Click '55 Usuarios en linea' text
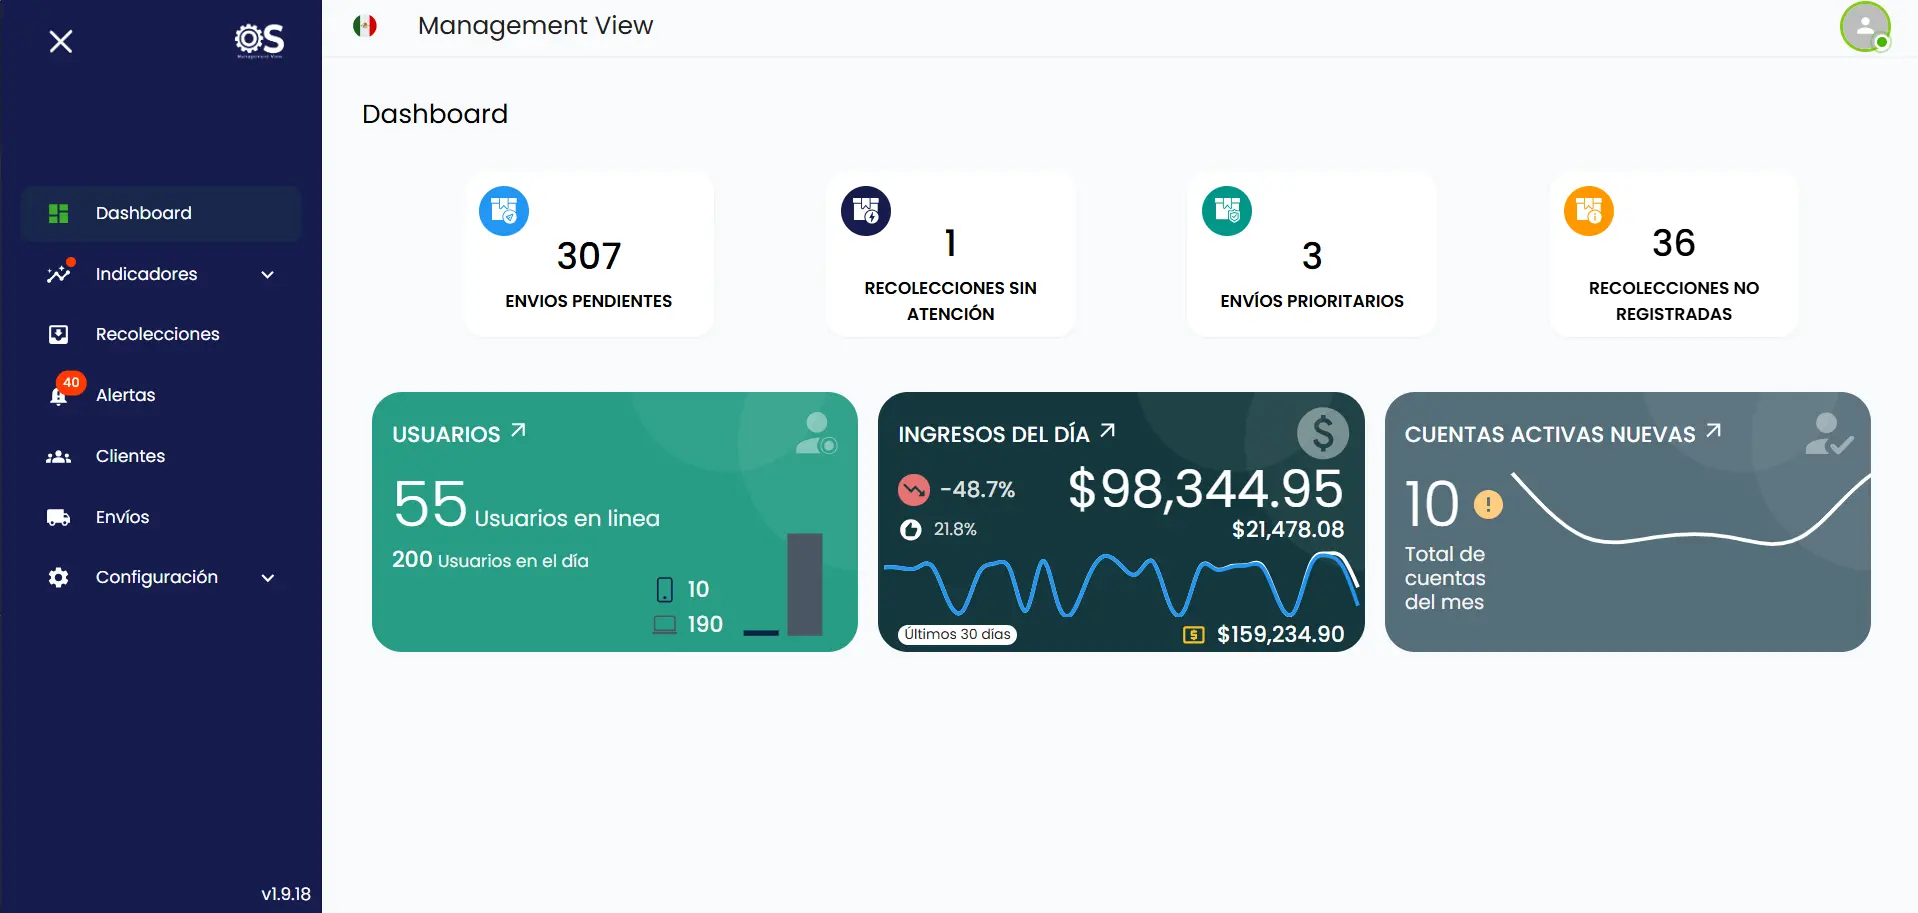The width and height of the screenshot is (1918, 913). click(526, 505)
